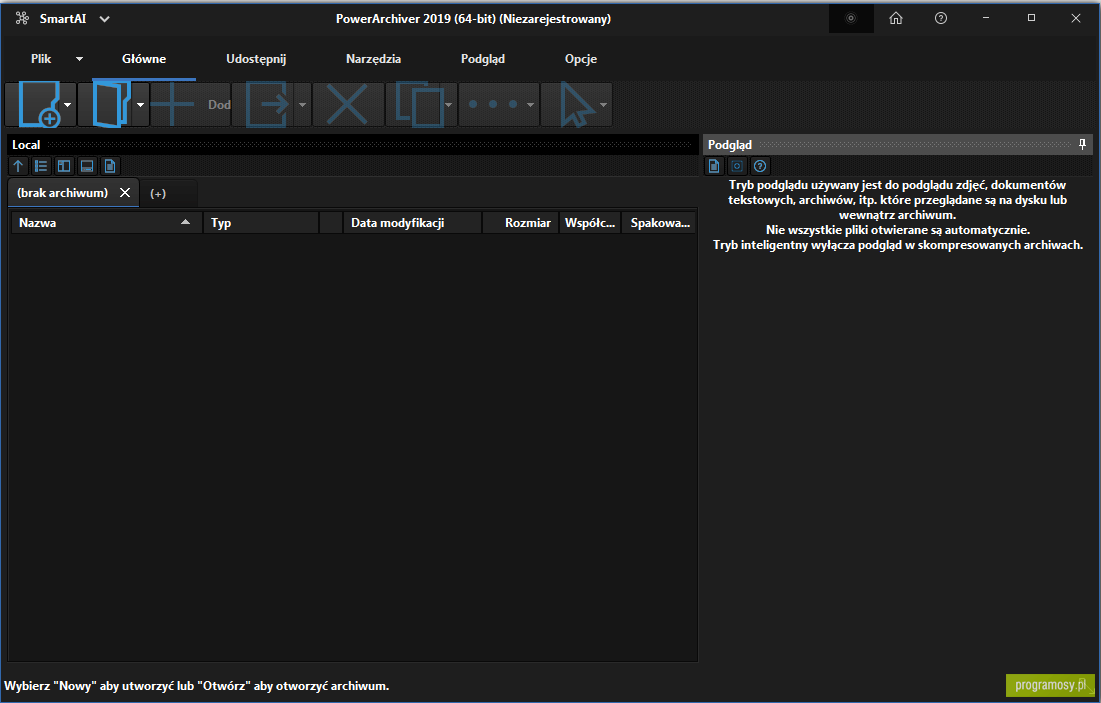Click the Nazwa sort direction arrow
The image size is (1101, 703).
tap(185, 222)
